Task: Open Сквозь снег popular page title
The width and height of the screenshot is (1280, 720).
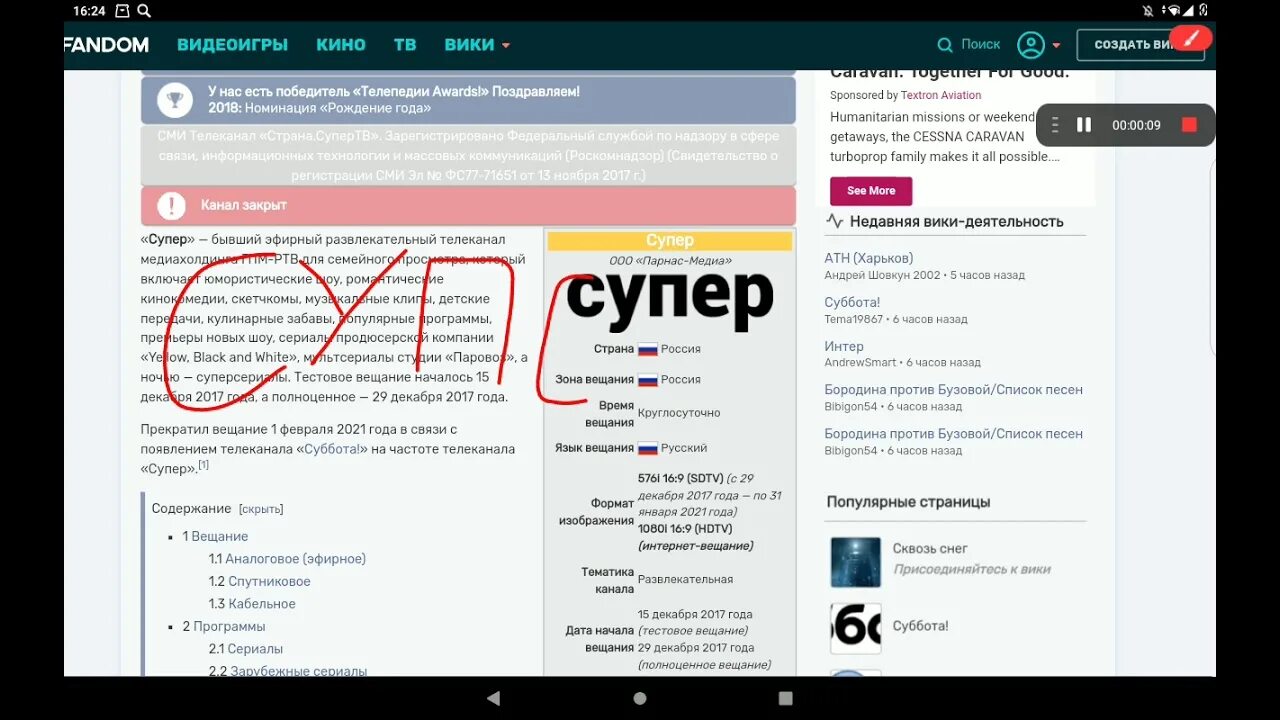Action: pos(930,549)
